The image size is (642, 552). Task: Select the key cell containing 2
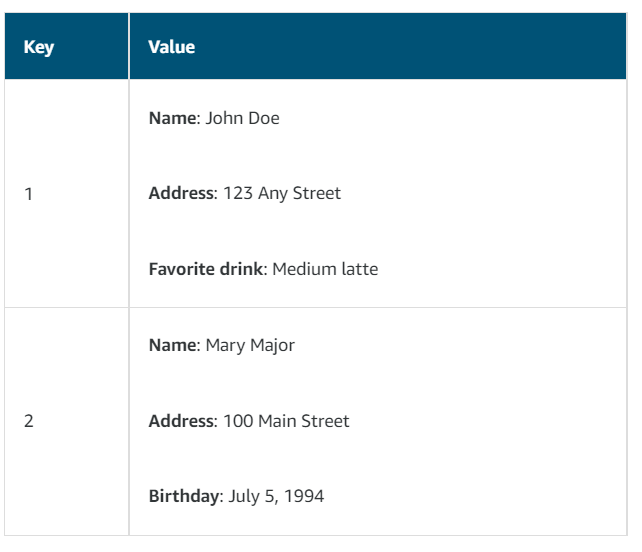pos(66,421)
